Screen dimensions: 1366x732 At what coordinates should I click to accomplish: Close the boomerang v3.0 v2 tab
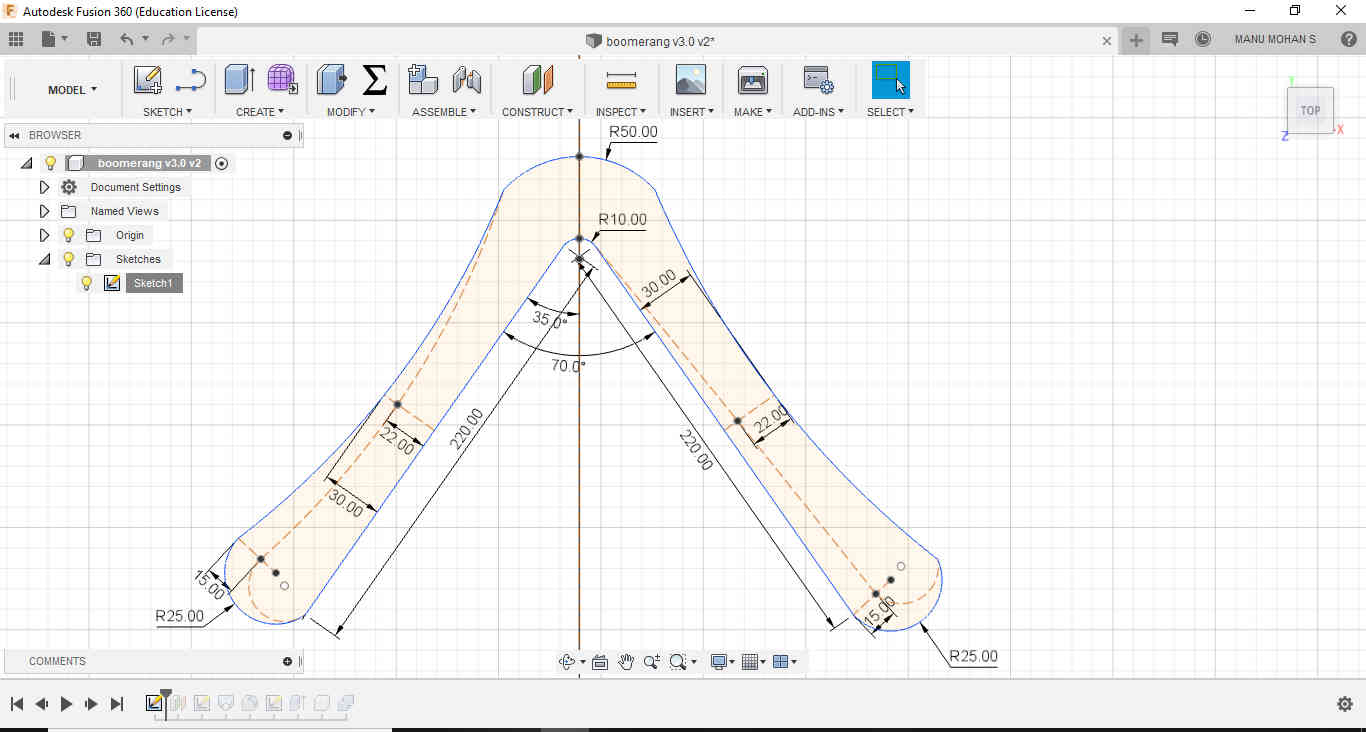click(1107, 41)
